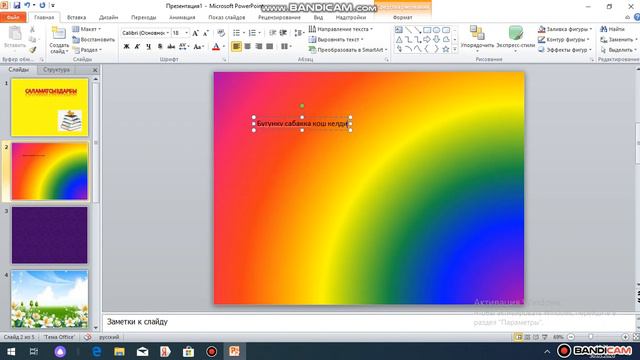The image size is (640, 360).
Task: Click the Создать слайд new slide icon
Action: coord(59,33)
